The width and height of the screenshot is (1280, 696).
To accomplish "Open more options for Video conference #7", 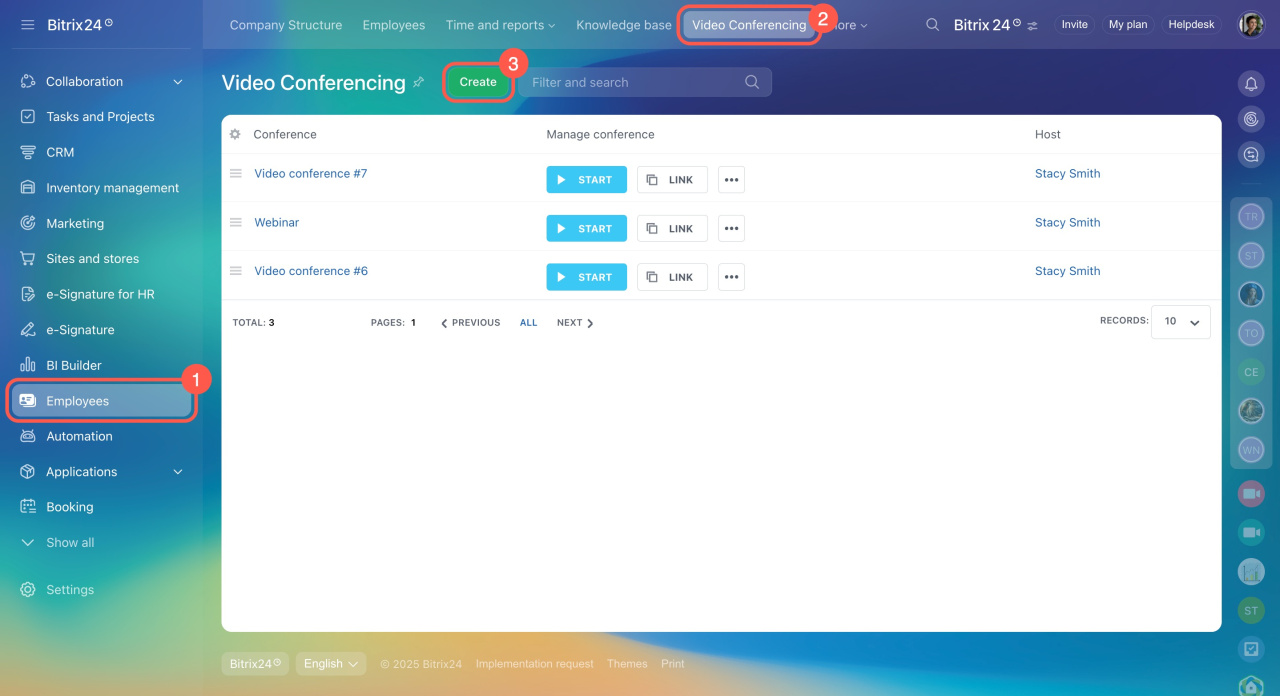I will coord(731,180).
